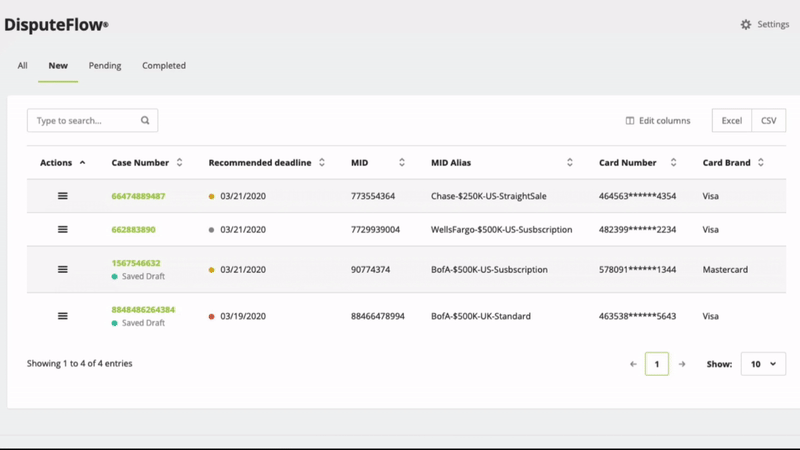Focus the Type to search field

point(92,120)
